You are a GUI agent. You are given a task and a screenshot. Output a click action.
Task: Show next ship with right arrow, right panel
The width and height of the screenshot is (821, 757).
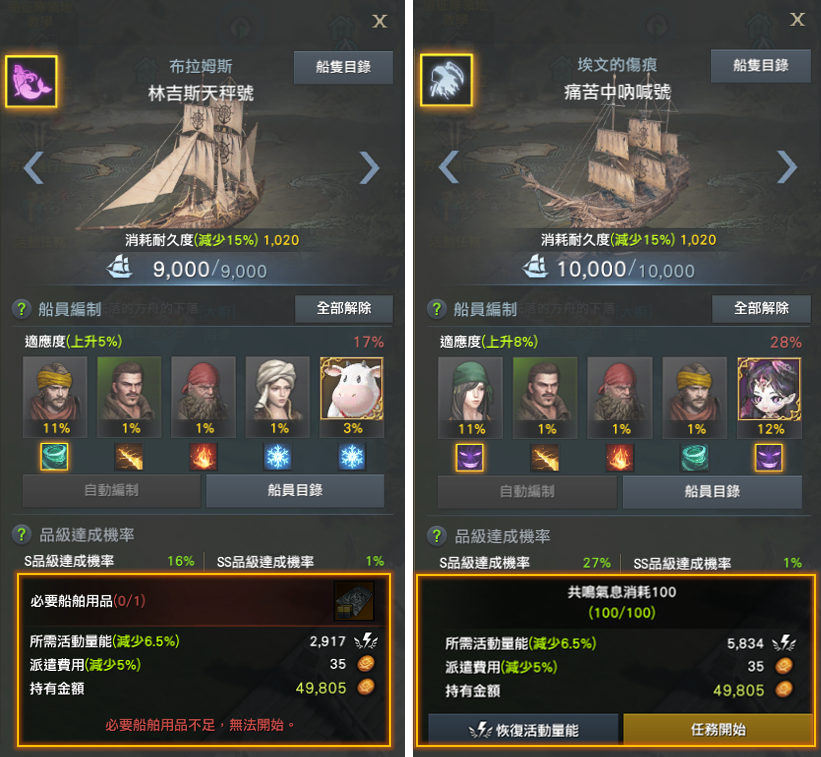coord(786,167)
